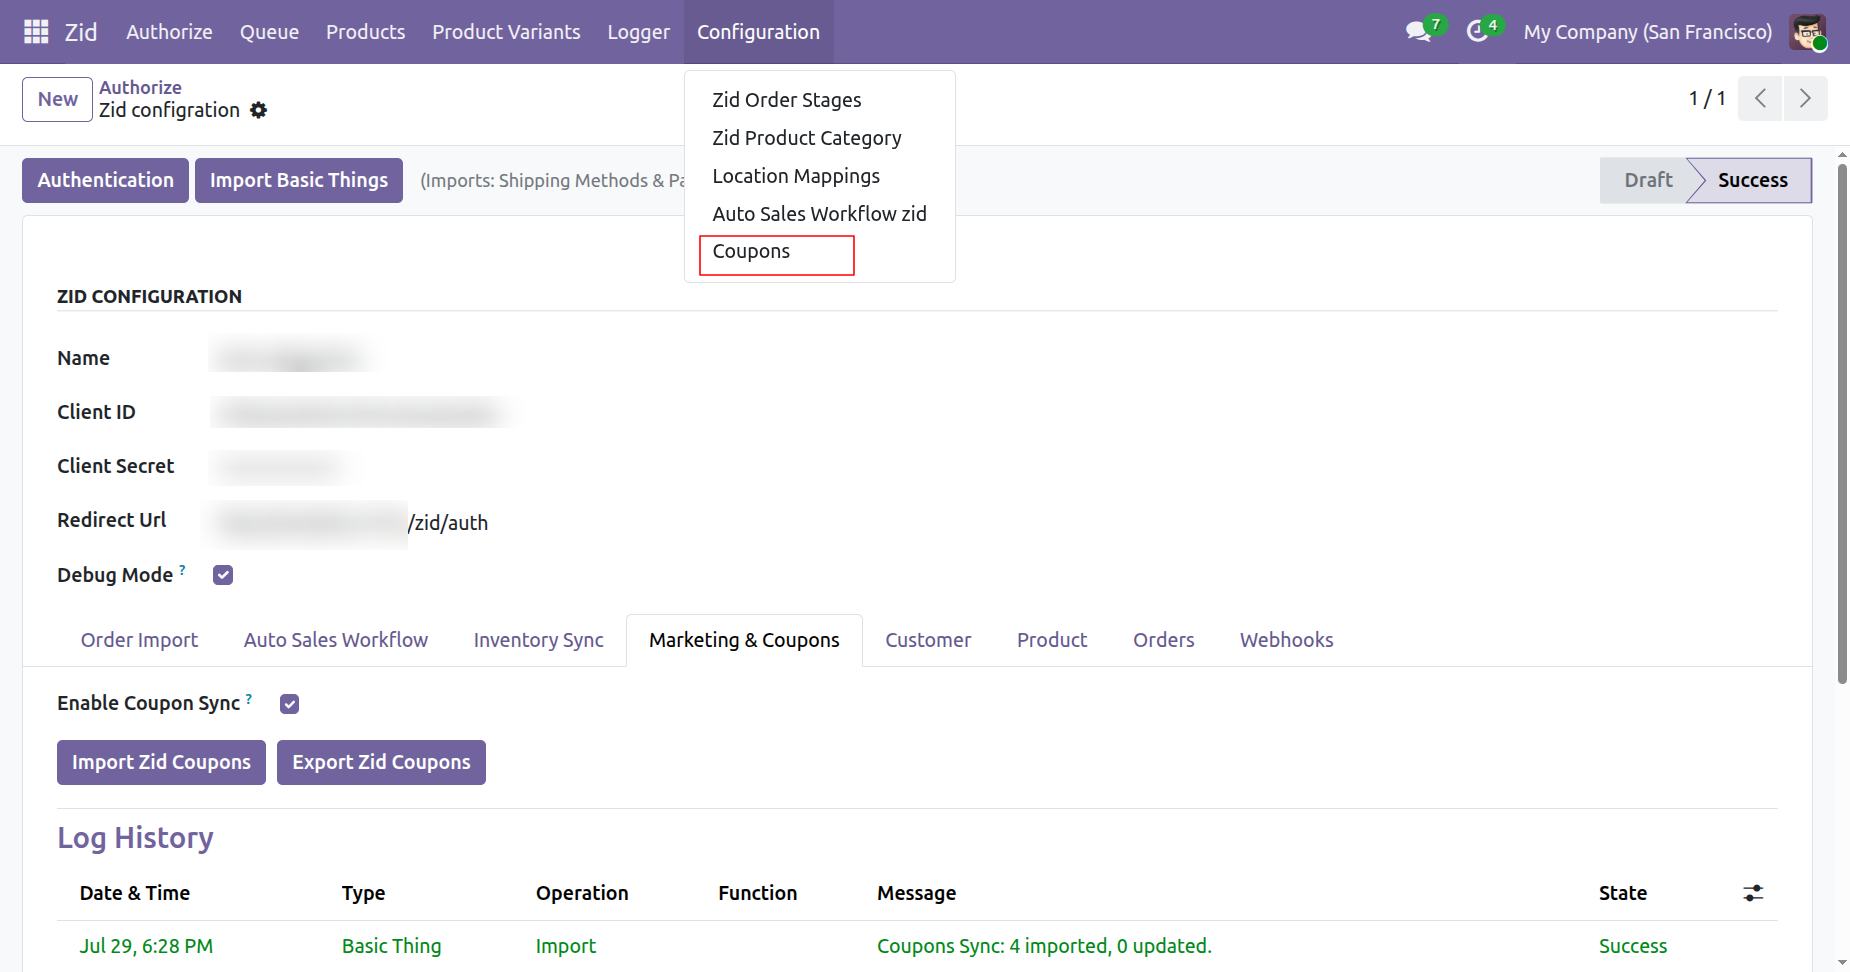Set the status to Success
This screenshot has width=1850, height=972.
pos(1752,180)
